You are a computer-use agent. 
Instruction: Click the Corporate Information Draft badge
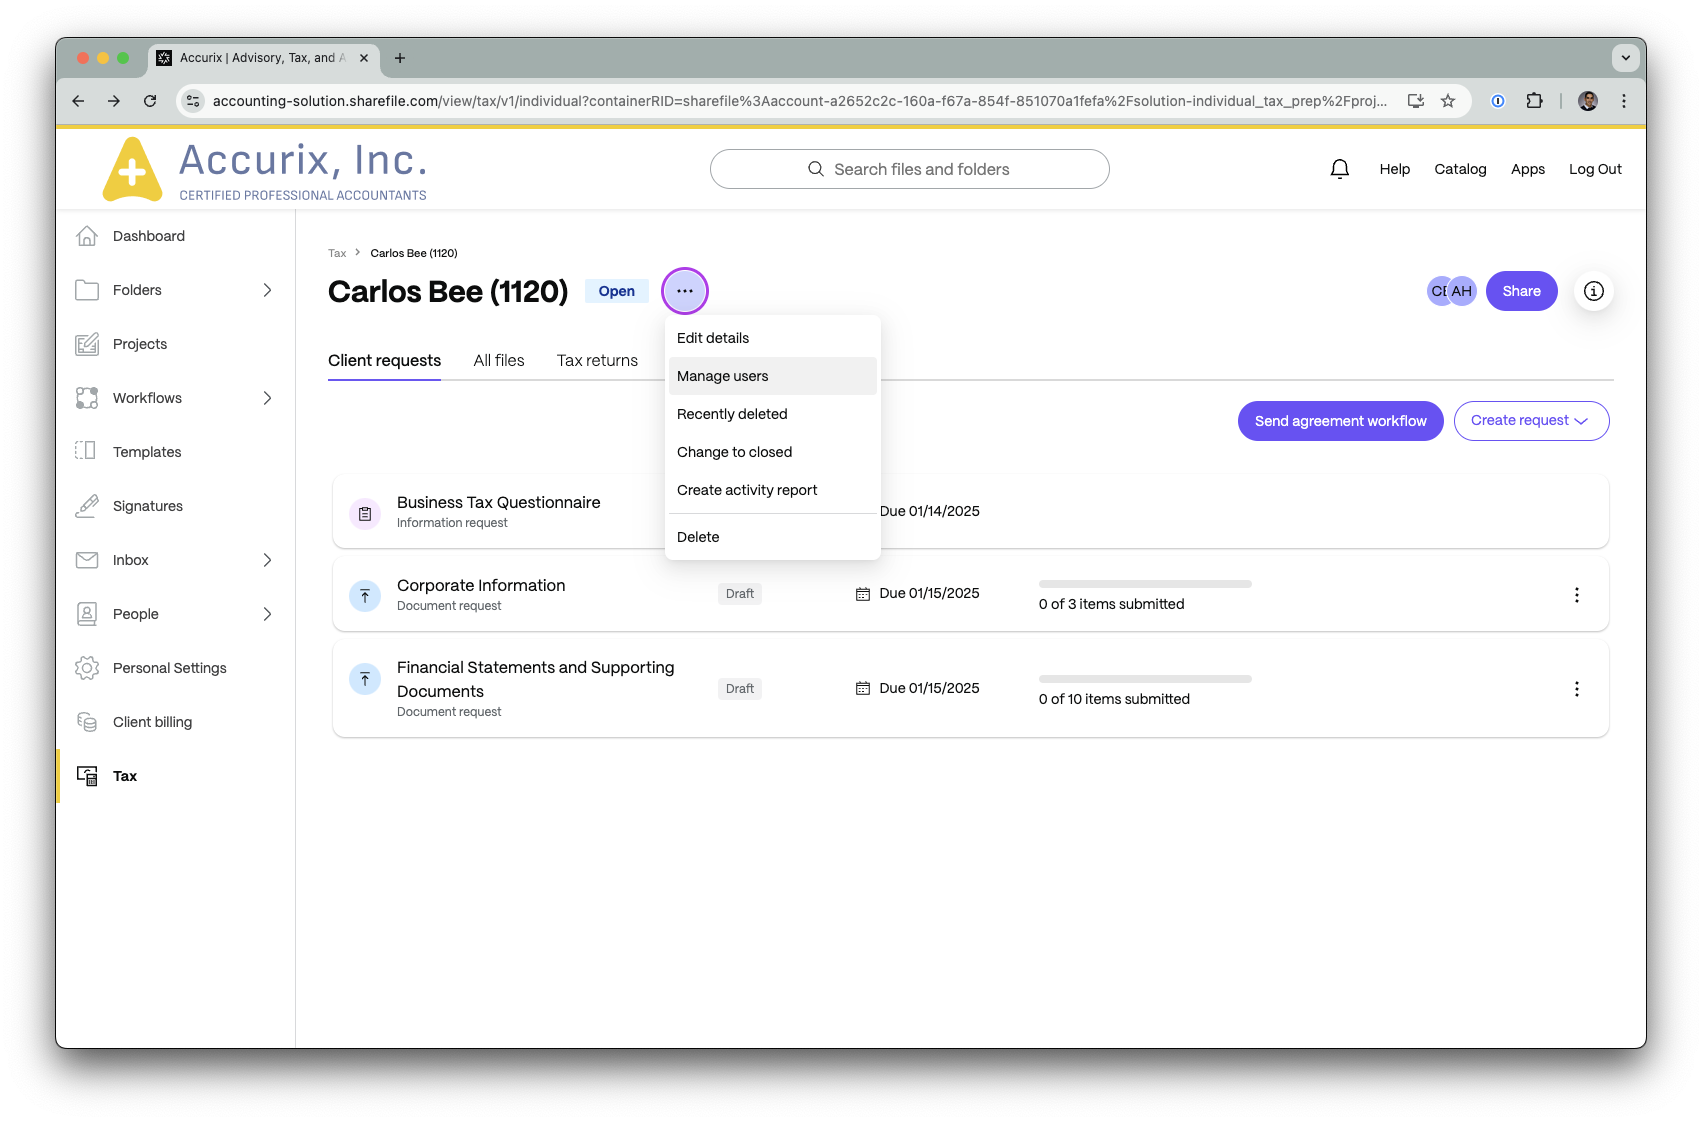pos(740,594)
